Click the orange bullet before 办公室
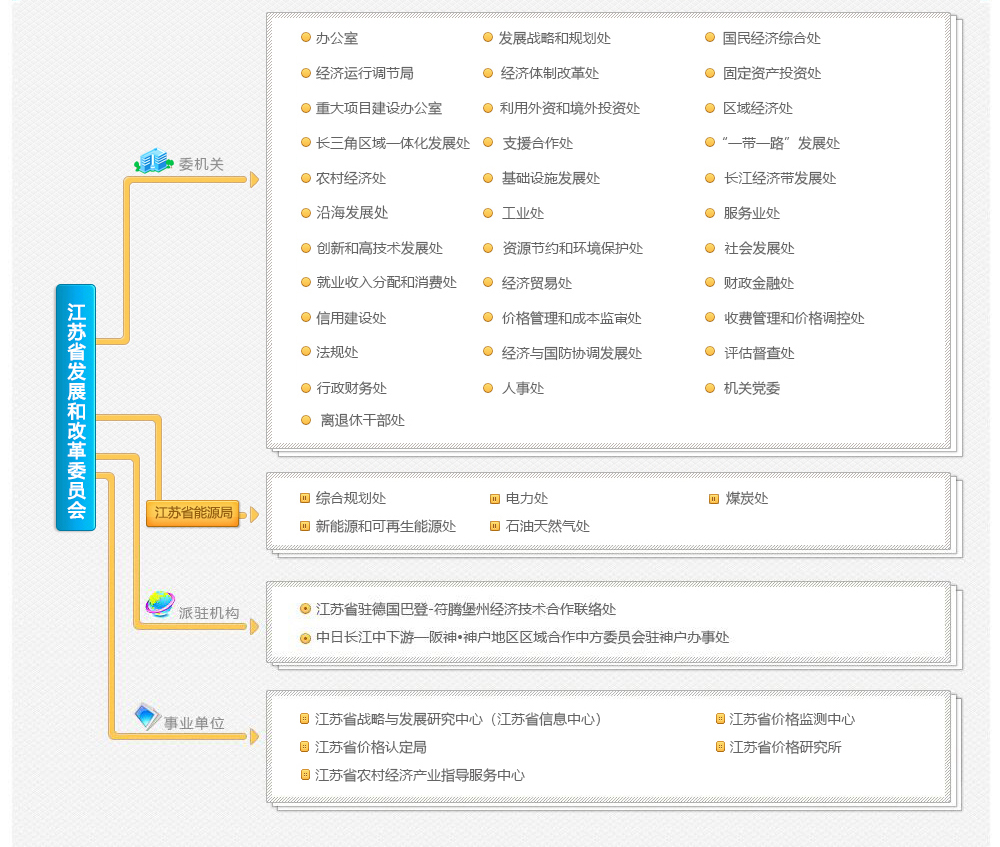This screenshot has width=1000, height=847. tap(306, 38)
